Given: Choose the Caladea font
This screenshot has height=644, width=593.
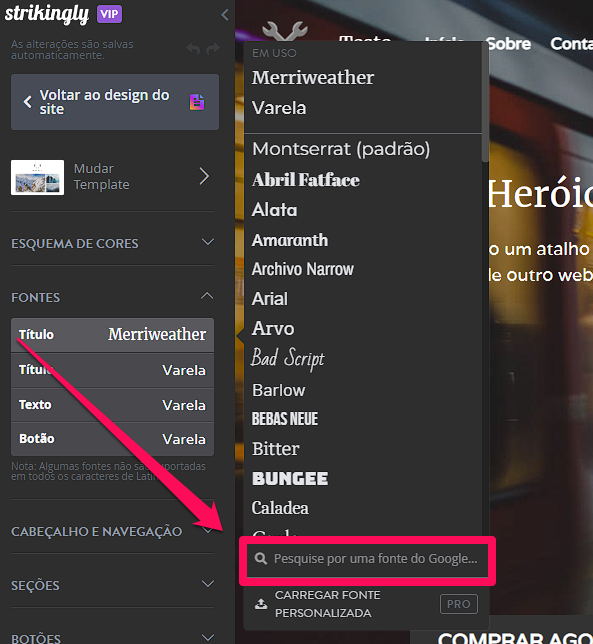Looking at the screenshot, I should [x=280, y=508].
